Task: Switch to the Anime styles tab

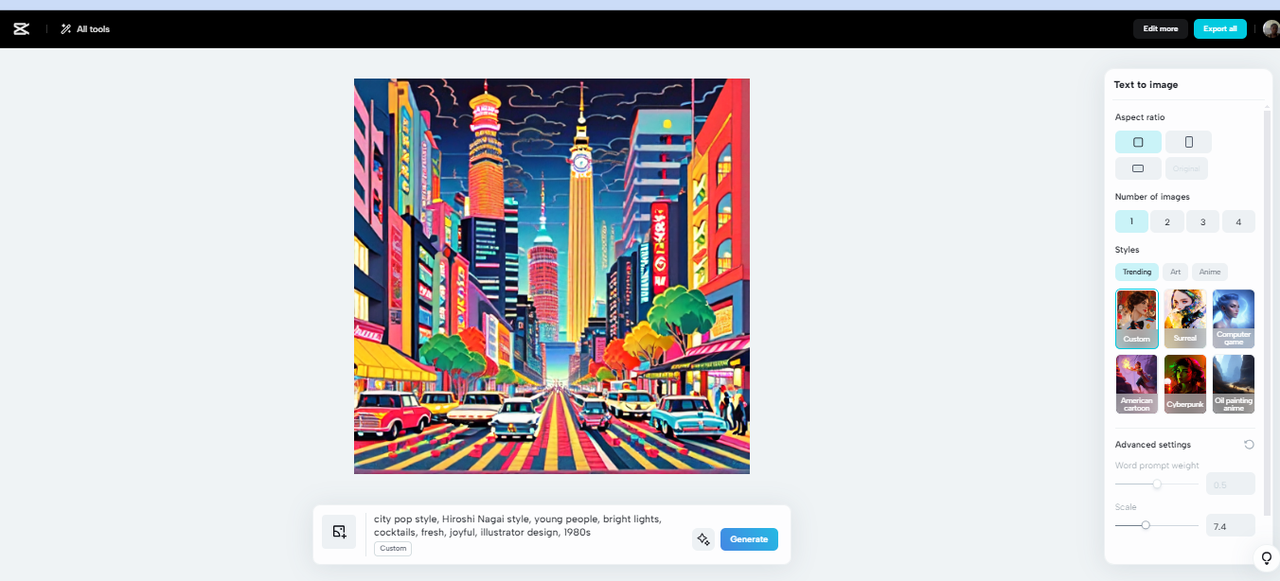Action: (x=1210, y=272)
